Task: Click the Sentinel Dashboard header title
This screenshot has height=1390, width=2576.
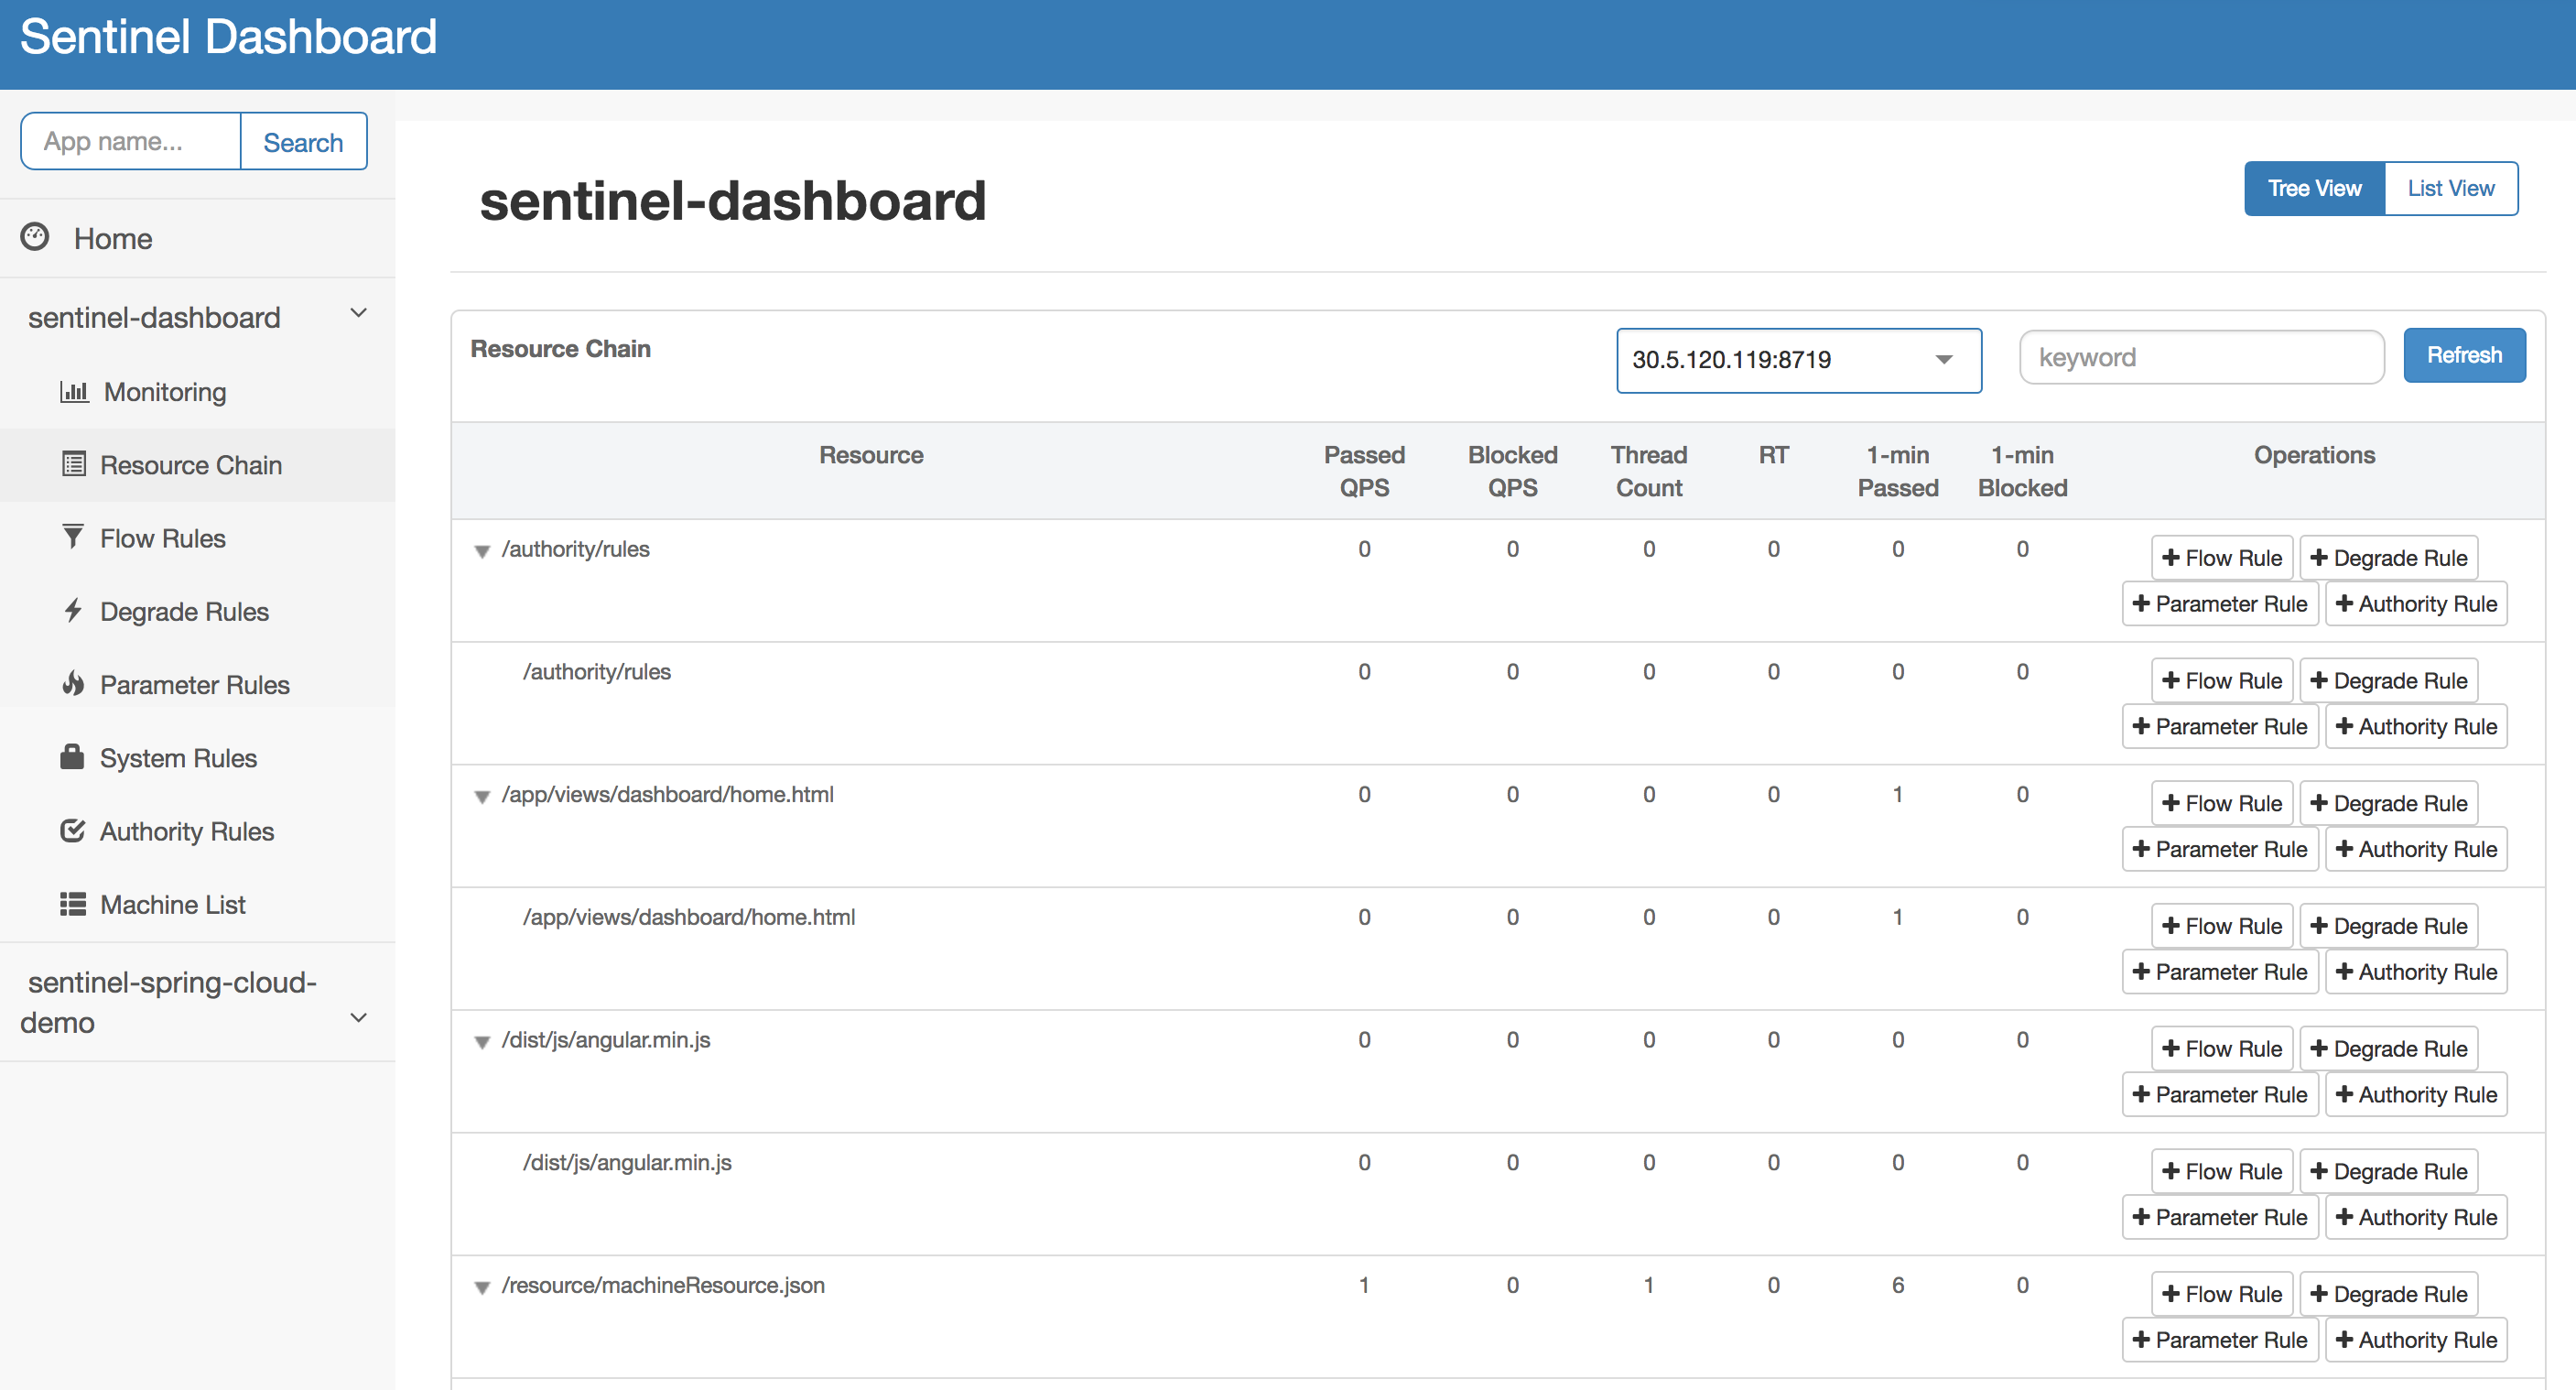Action: click(228, 37)
